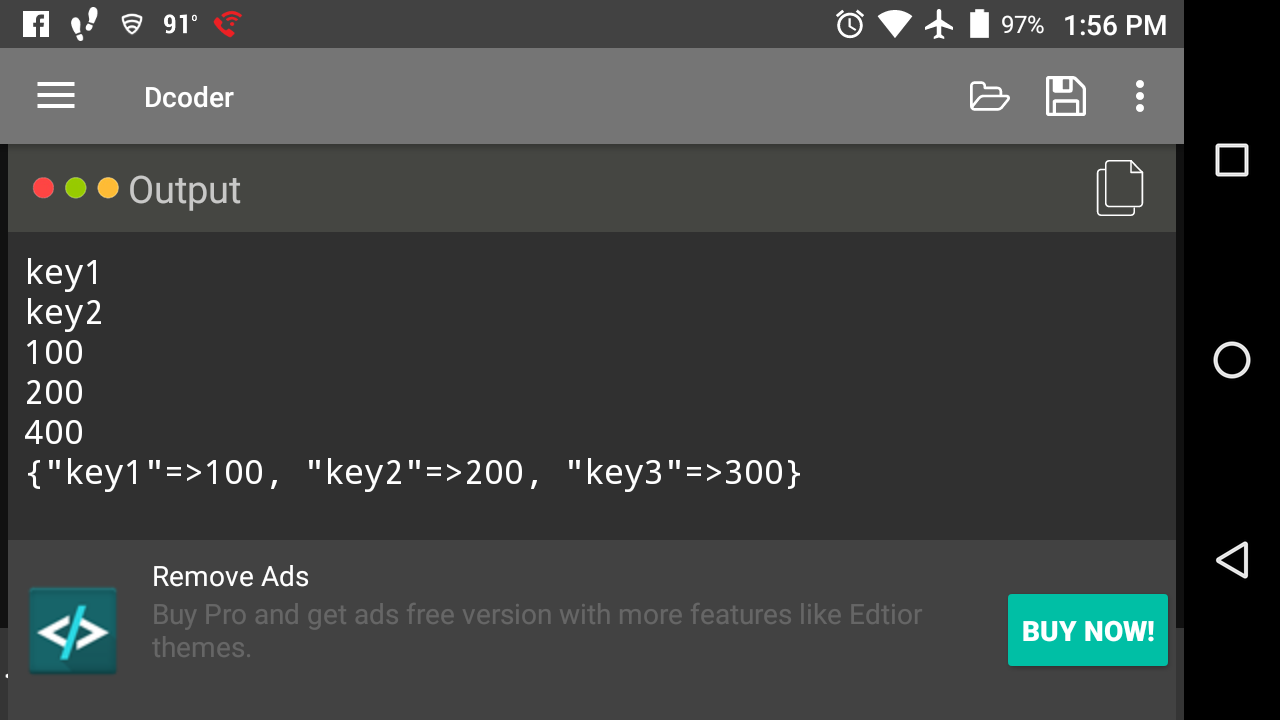The width and height of the screenshot is (1280, 720).
Task: Tap the BUY NOW! button
Action: point(1087,630)
